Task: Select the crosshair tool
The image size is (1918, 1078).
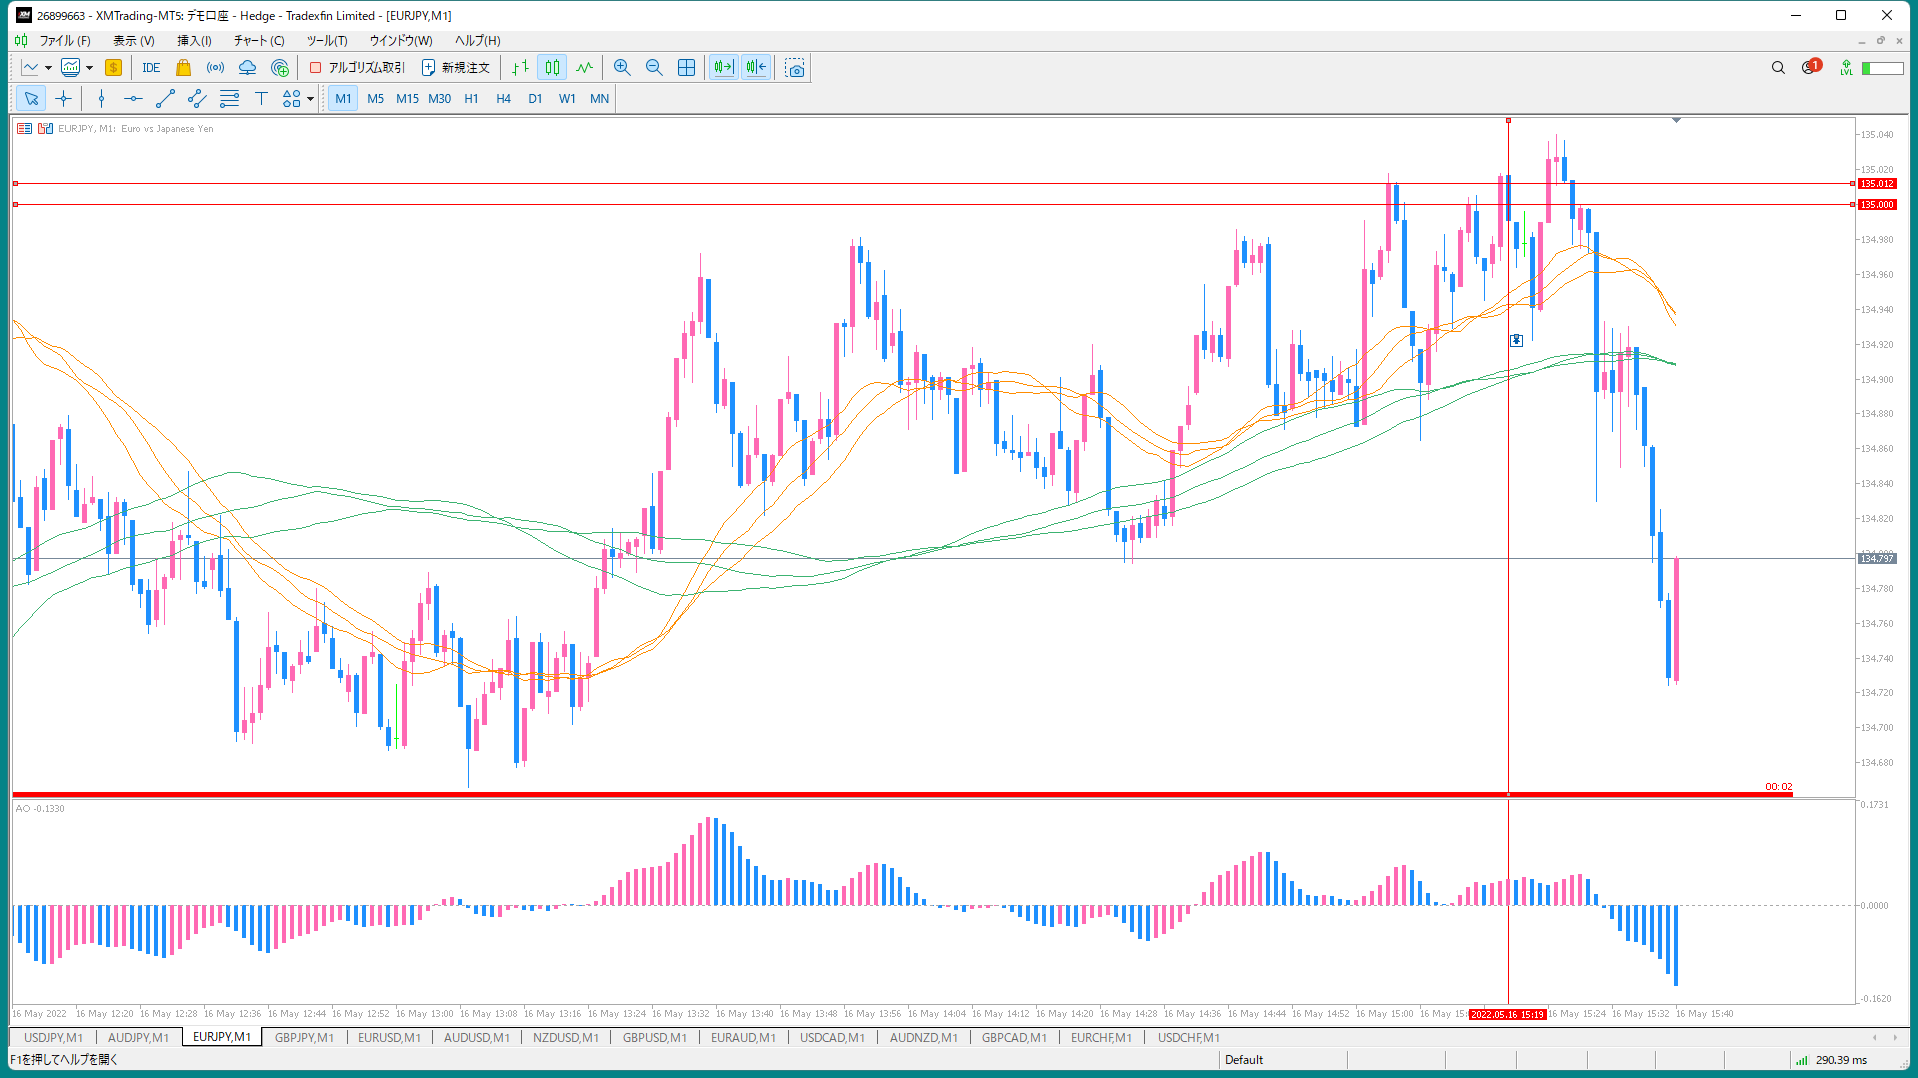Action: pos(63,98)
